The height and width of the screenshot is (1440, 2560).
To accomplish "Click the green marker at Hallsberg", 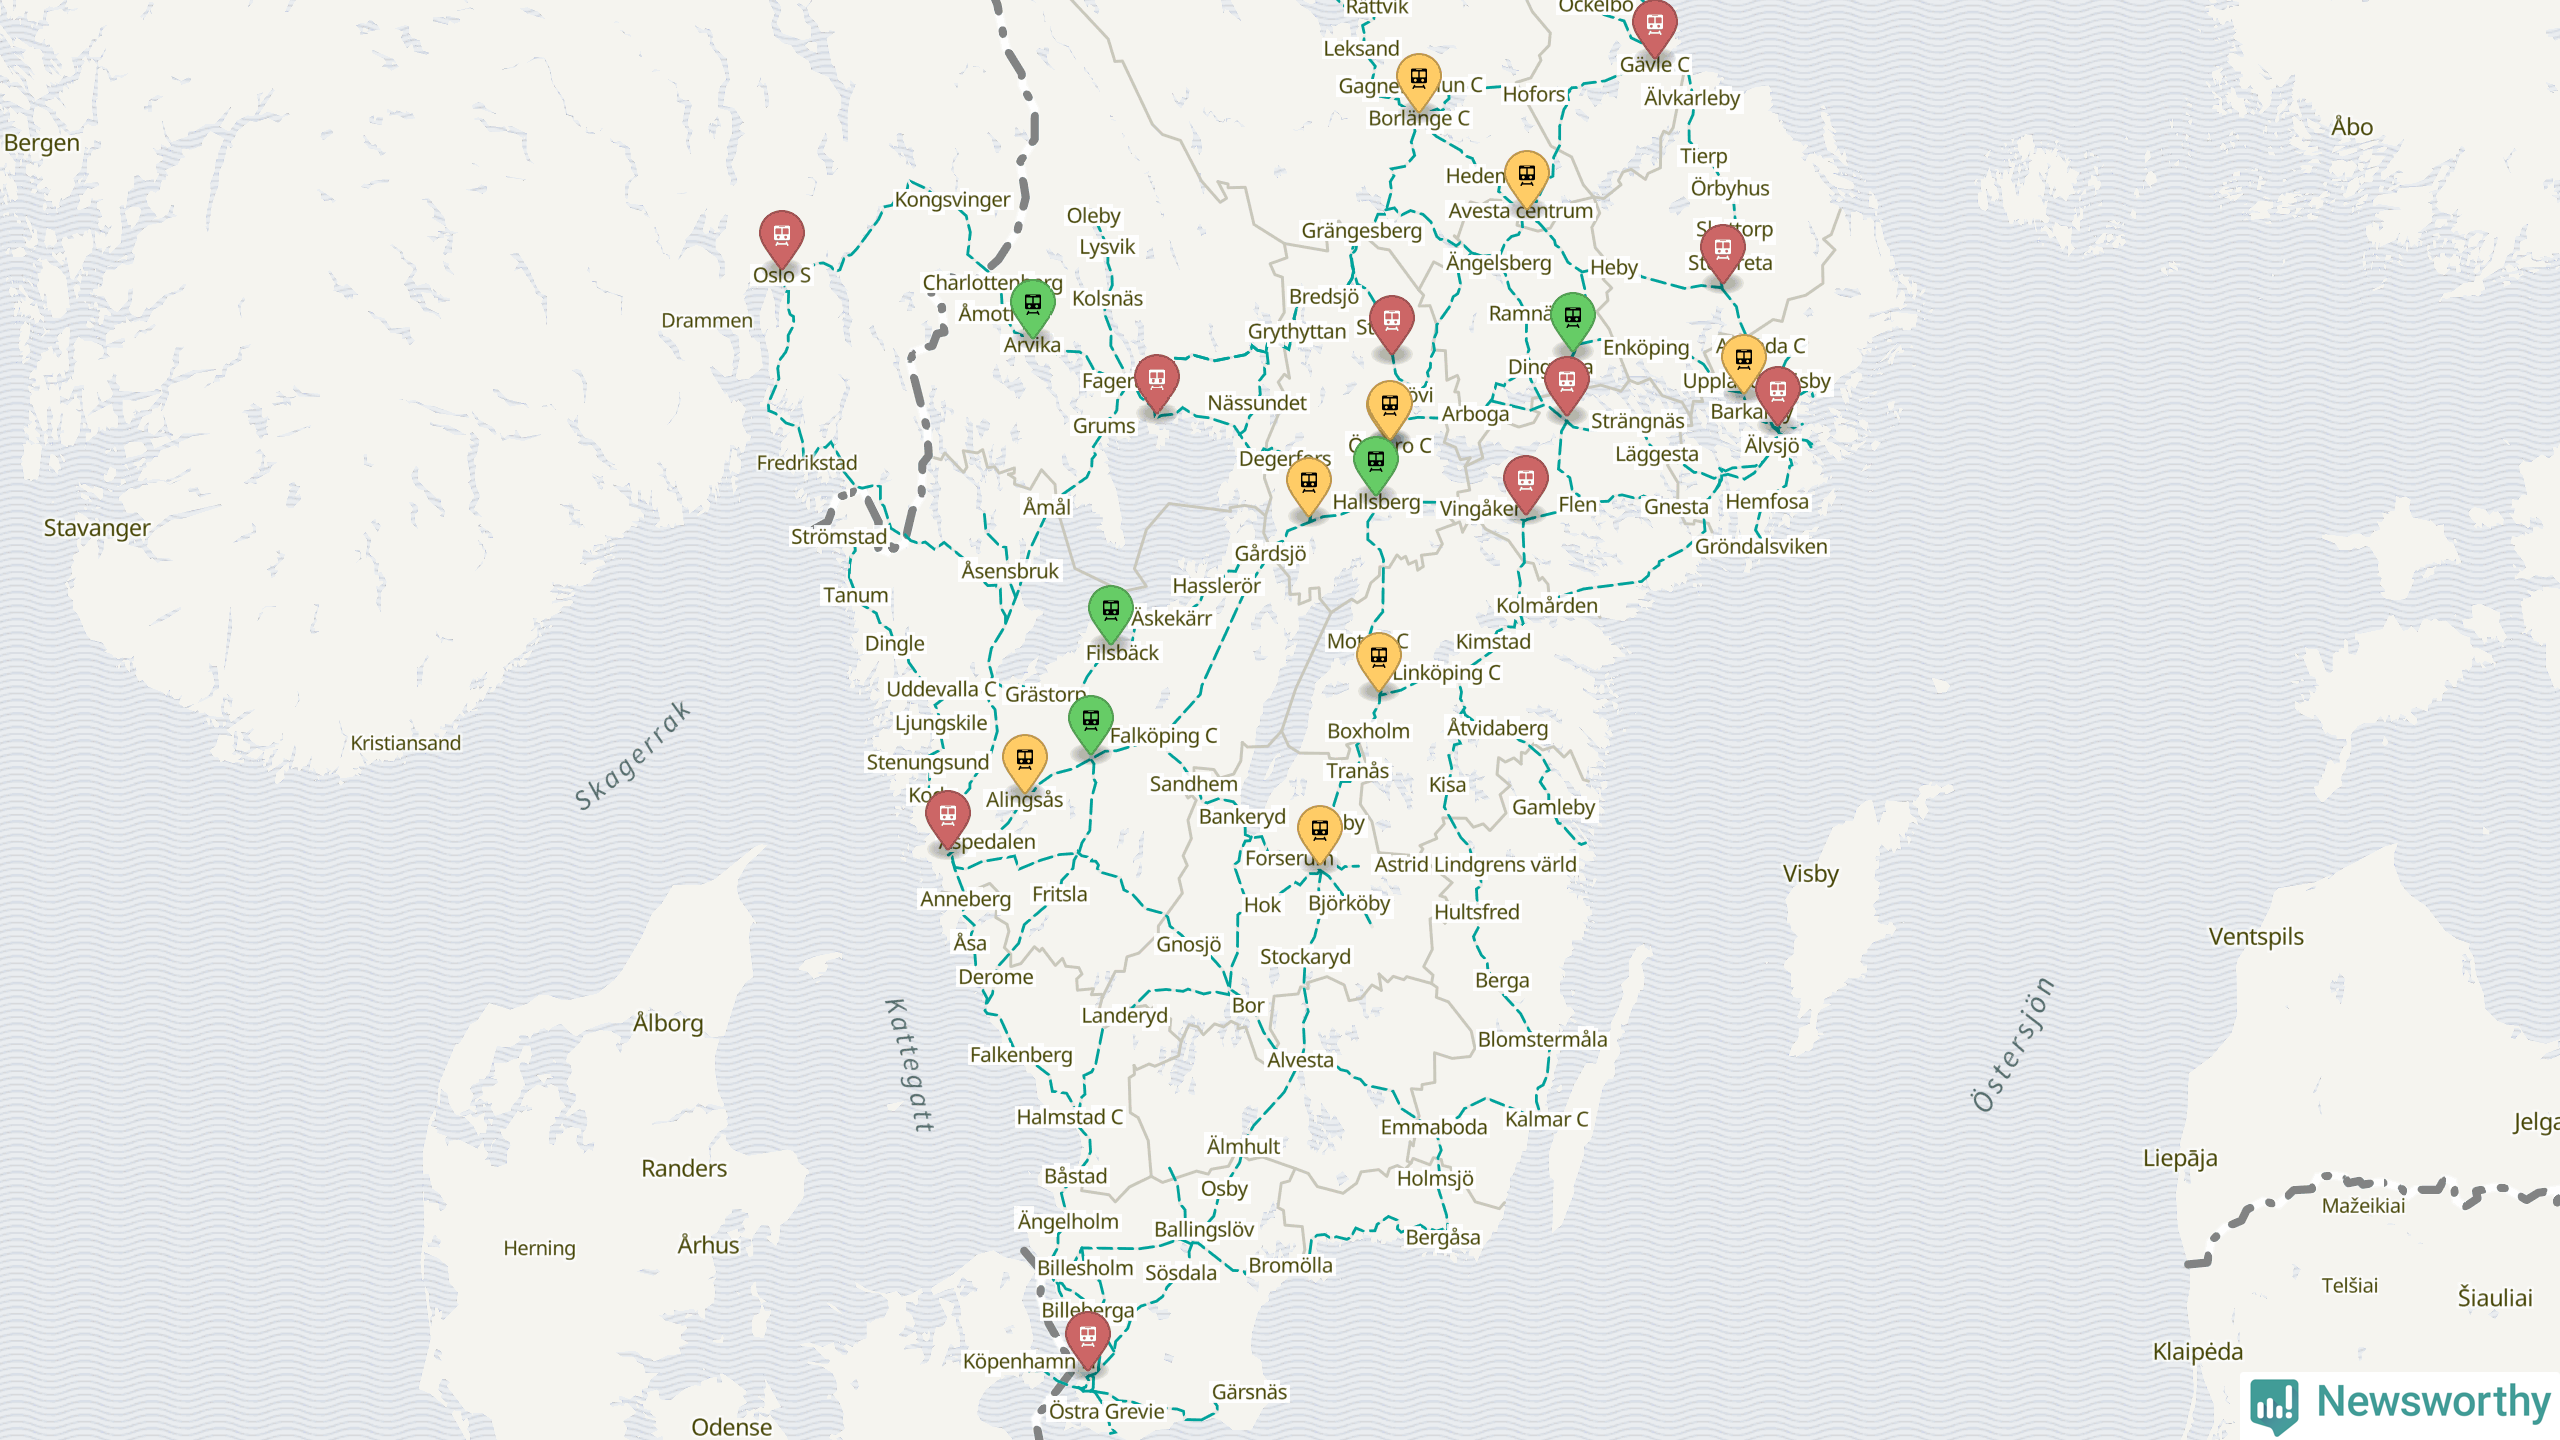I will 1375,462.
